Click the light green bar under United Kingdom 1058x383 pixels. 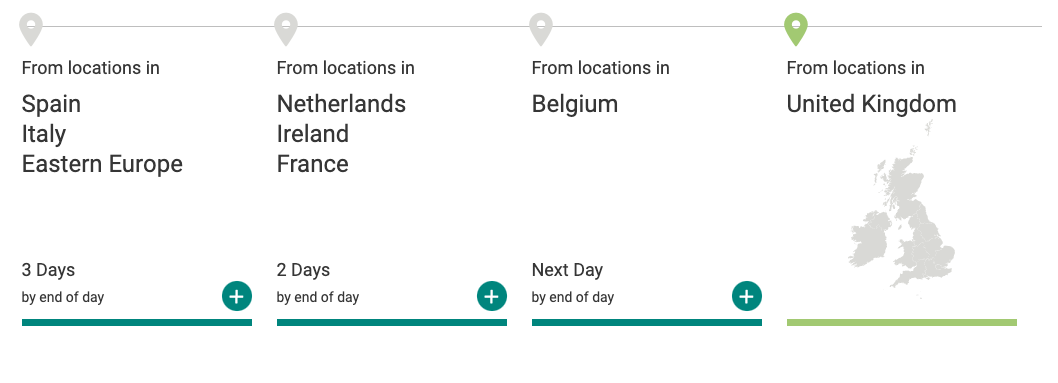[902, 322]
